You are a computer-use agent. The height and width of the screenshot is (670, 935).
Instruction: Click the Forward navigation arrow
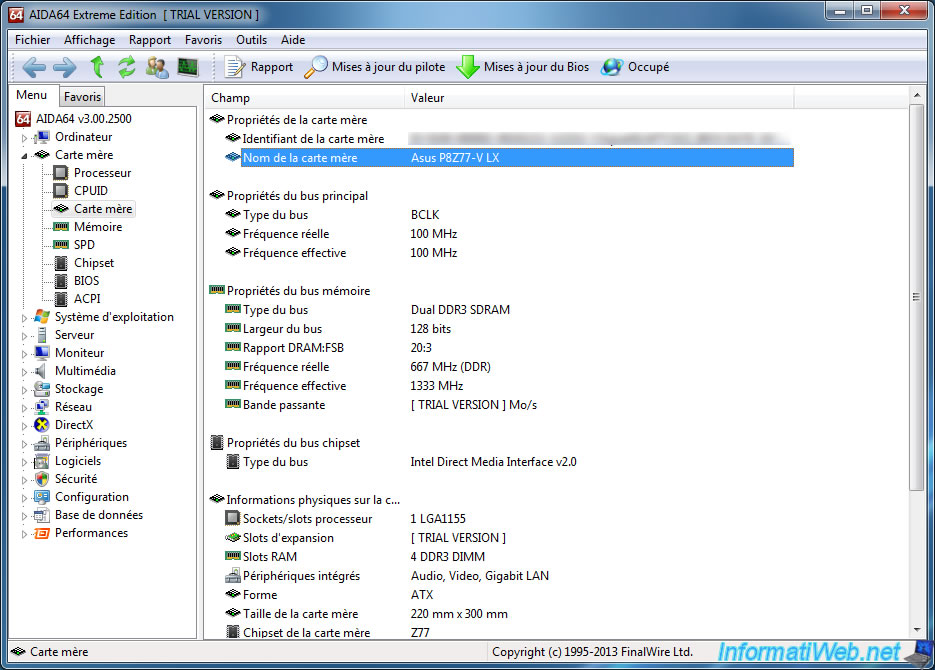click(64, 67)
